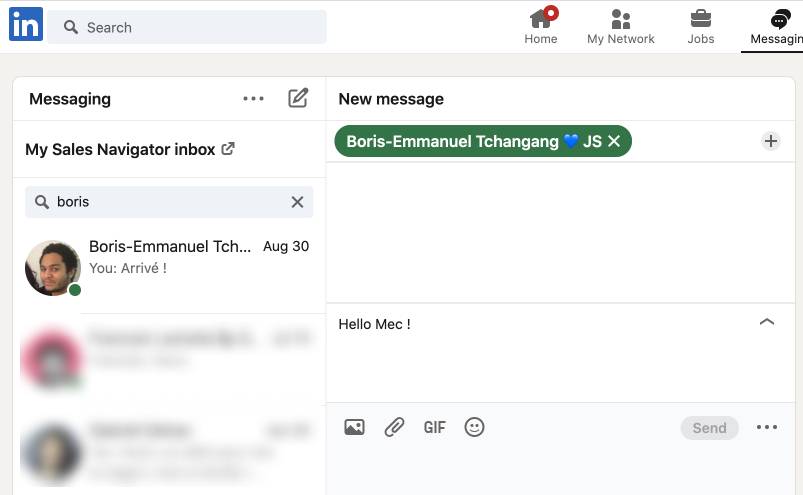Open Messaging options three-dot menu

pyautogui.click(x=254, y=98)
